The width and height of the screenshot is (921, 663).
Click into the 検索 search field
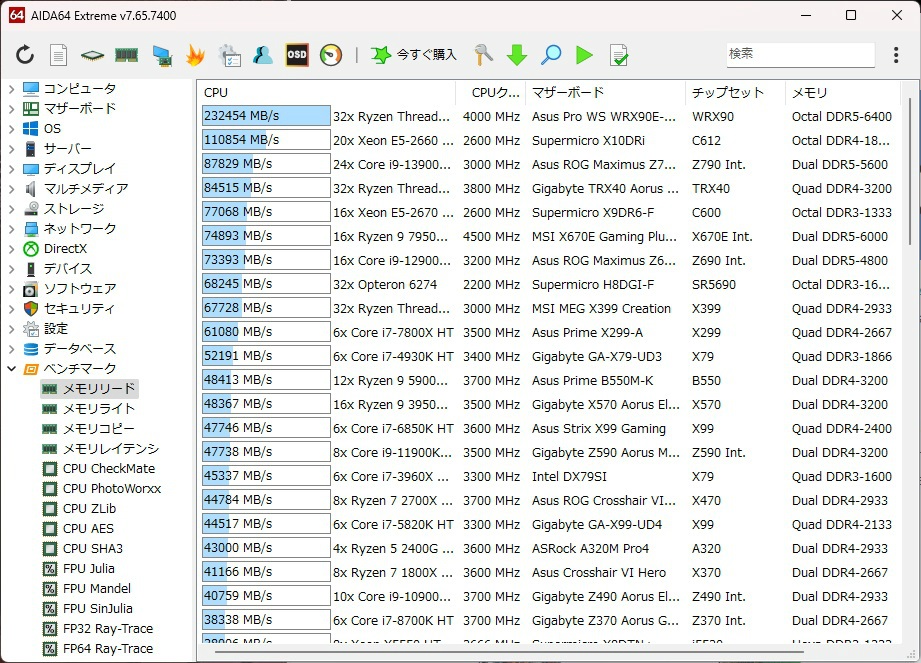click(799, 54)
